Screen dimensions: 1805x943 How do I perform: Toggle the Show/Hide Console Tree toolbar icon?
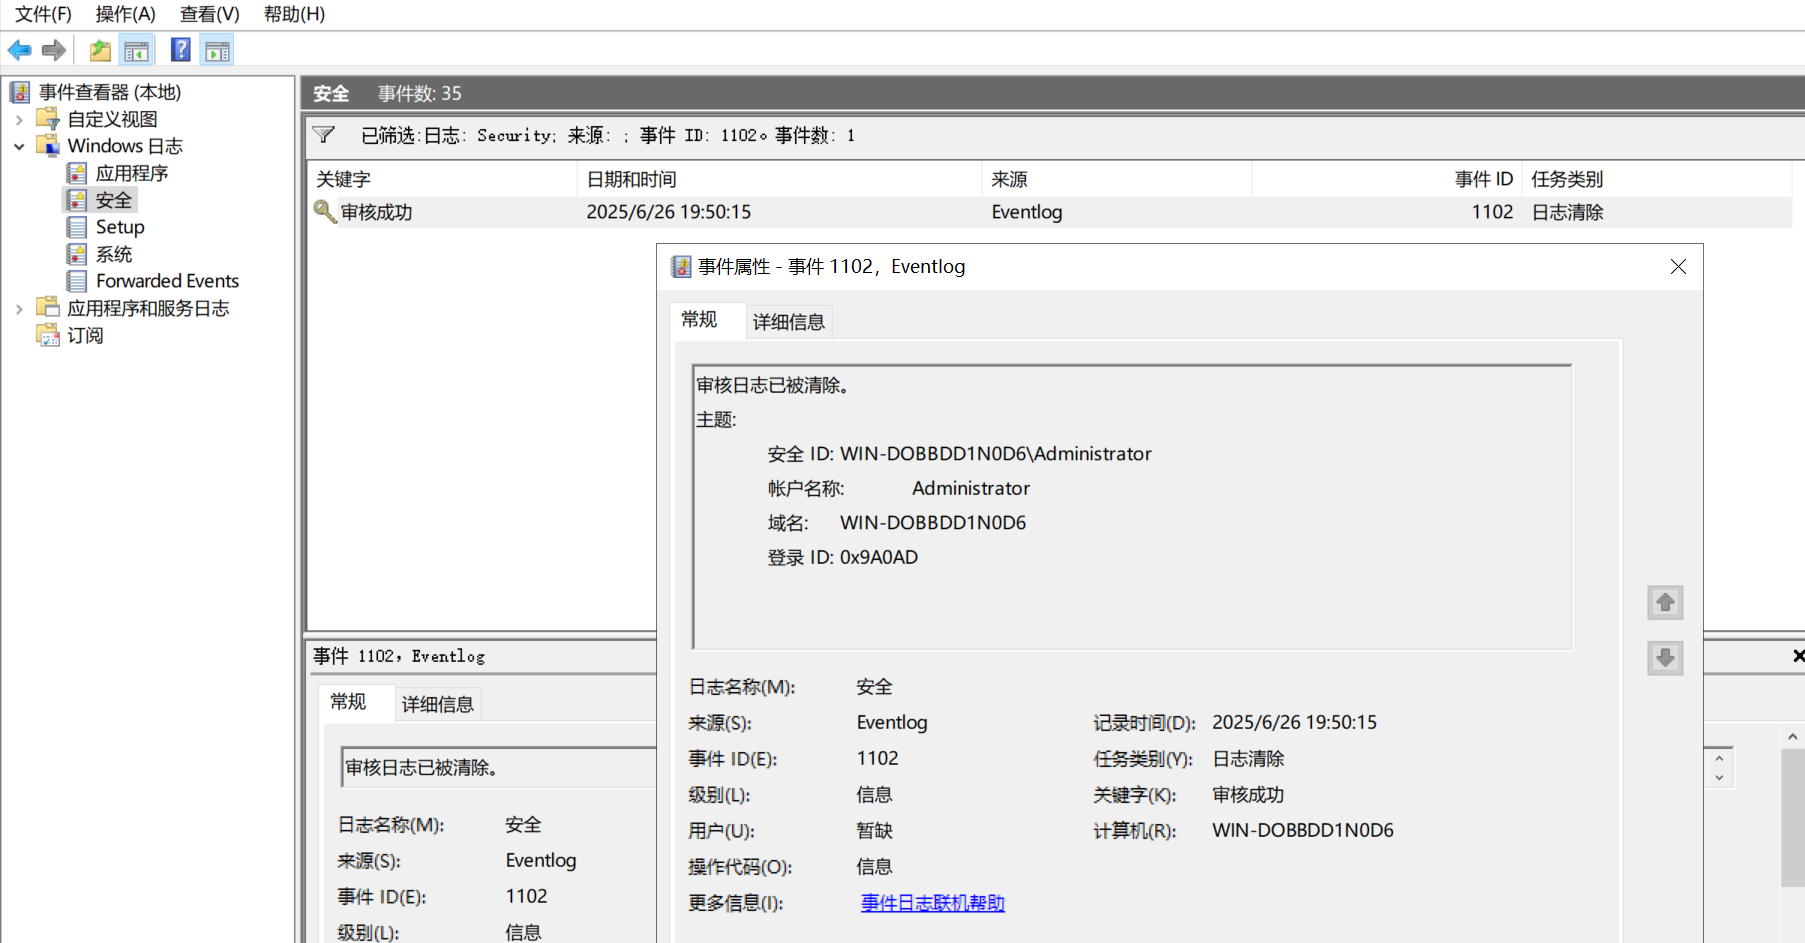click(136, 50)
